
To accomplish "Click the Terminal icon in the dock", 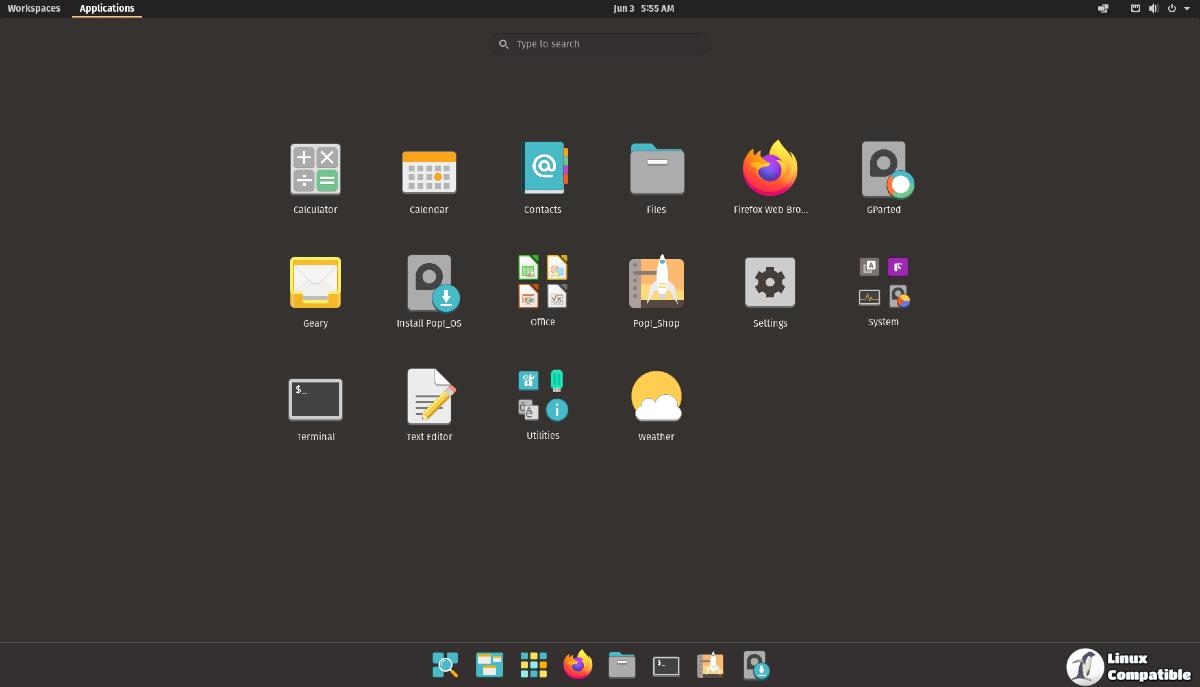I will [x=666, y=665].
